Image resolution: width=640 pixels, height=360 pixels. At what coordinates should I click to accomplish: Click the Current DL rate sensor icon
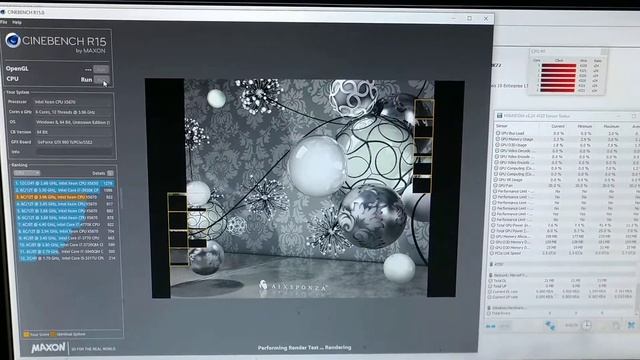[x=489, y=291]
